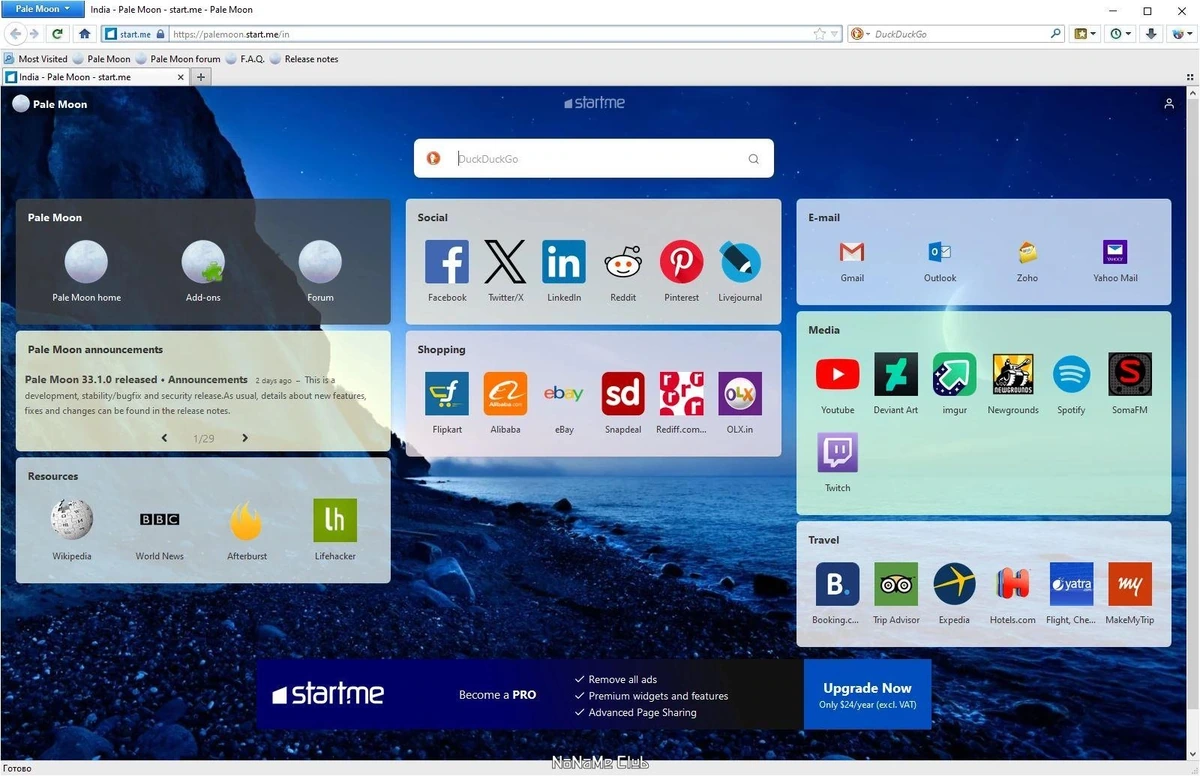
Task: Bookmark this page with the star
Action: (x=820, y=34)
